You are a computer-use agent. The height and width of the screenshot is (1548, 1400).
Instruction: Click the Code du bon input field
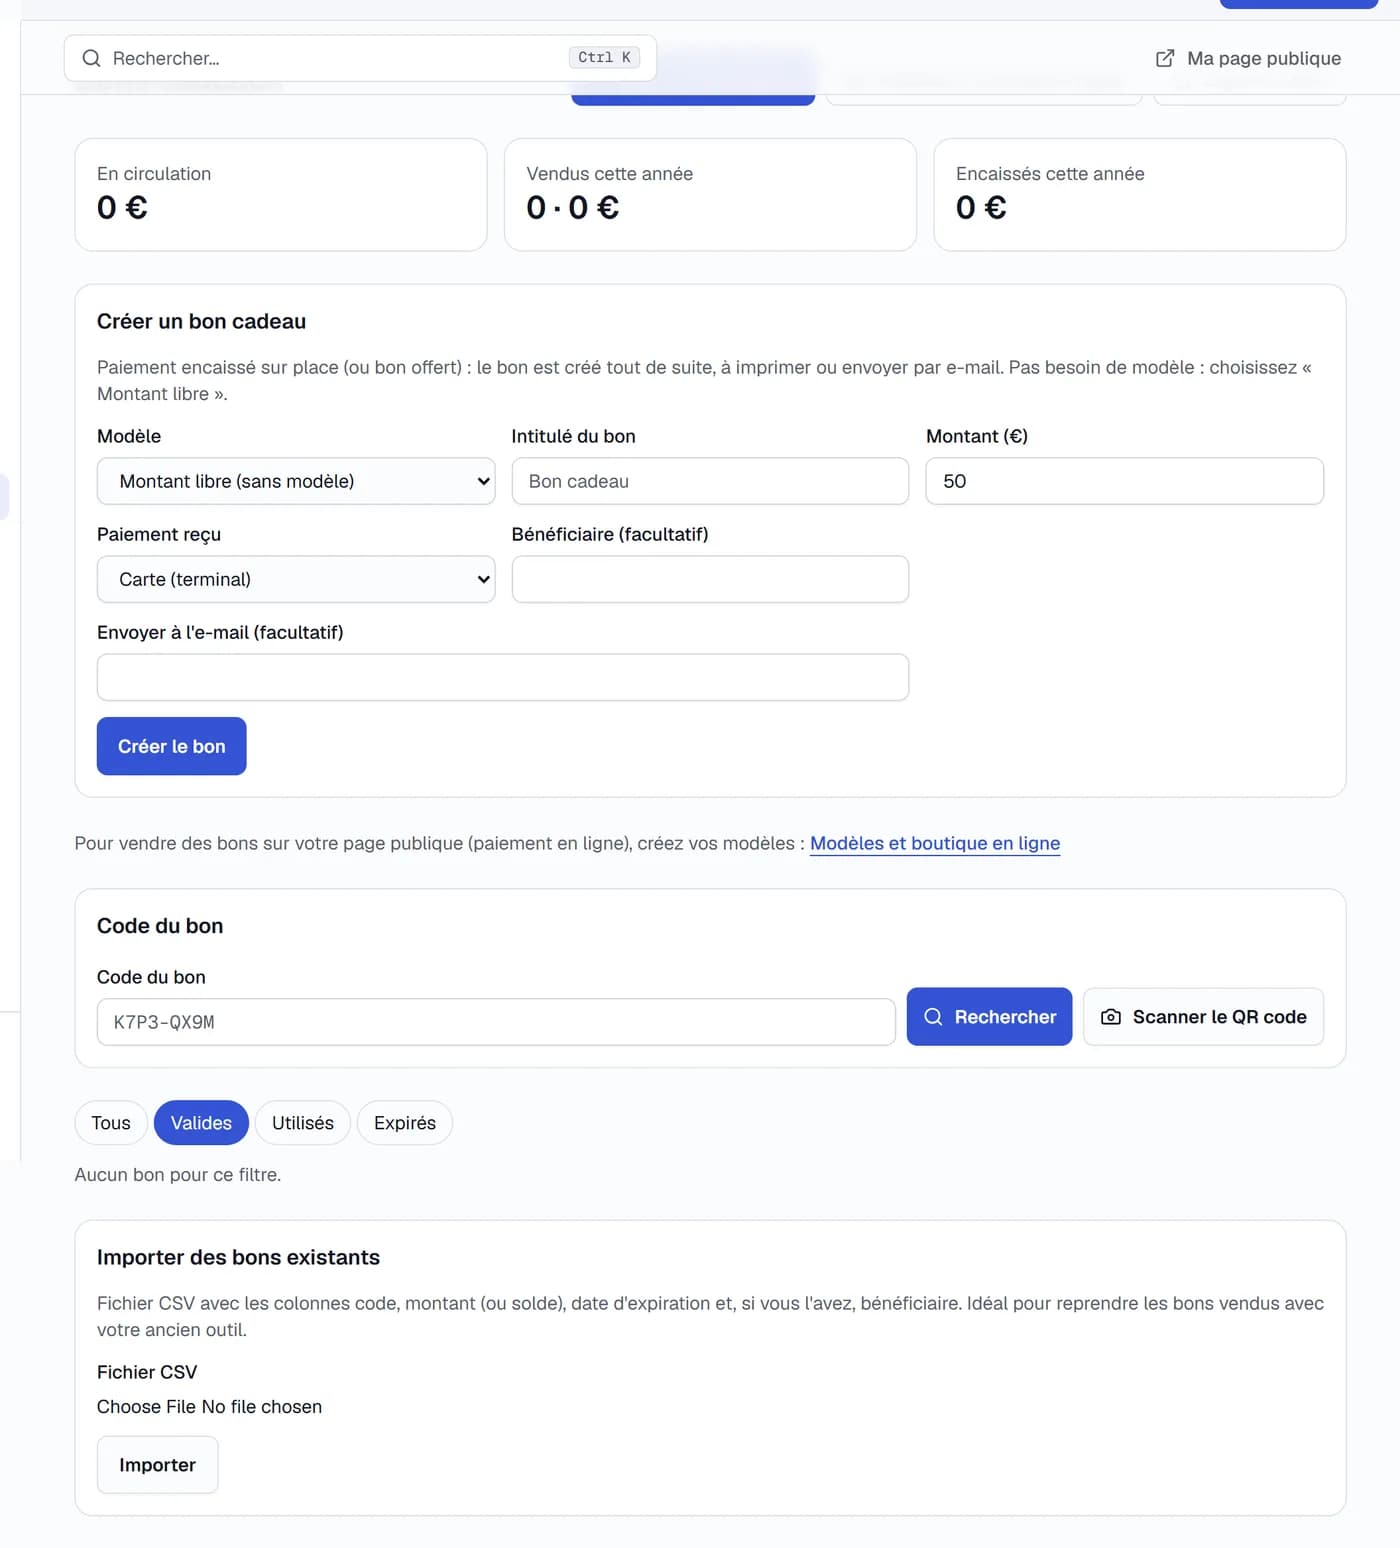point(496,1022)
